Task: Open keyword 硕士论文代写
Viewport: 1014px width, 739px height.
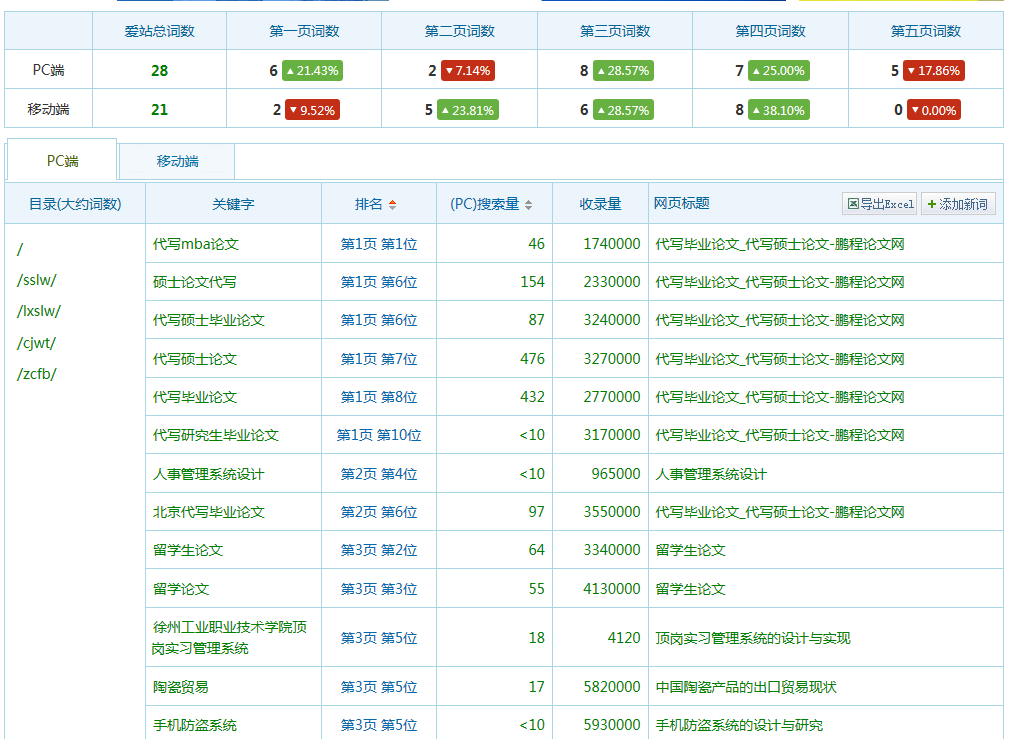Action: point(195,282)
